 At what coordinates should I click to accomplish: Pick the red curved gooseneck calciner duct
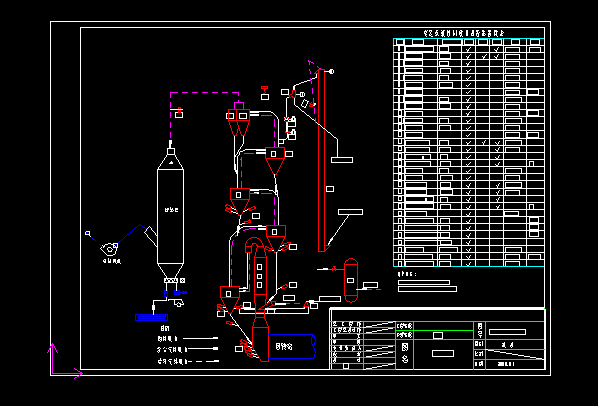[254, 246]
